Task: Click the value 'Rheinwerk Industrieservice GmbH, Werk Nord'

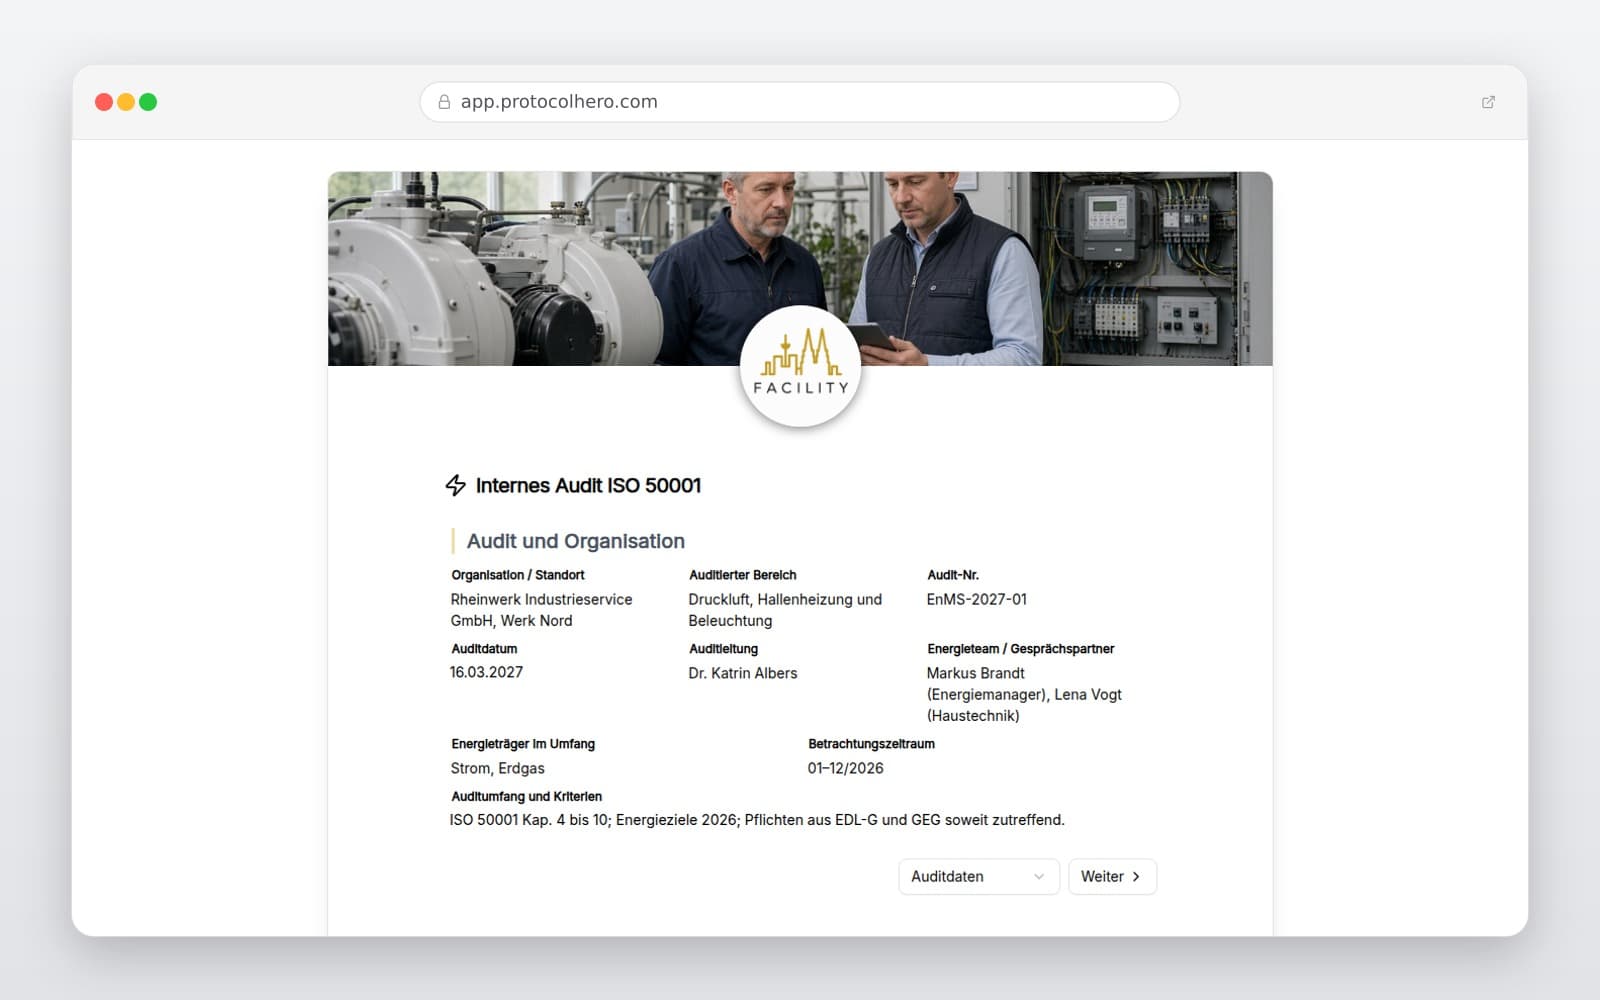Action: coord(541,610)
